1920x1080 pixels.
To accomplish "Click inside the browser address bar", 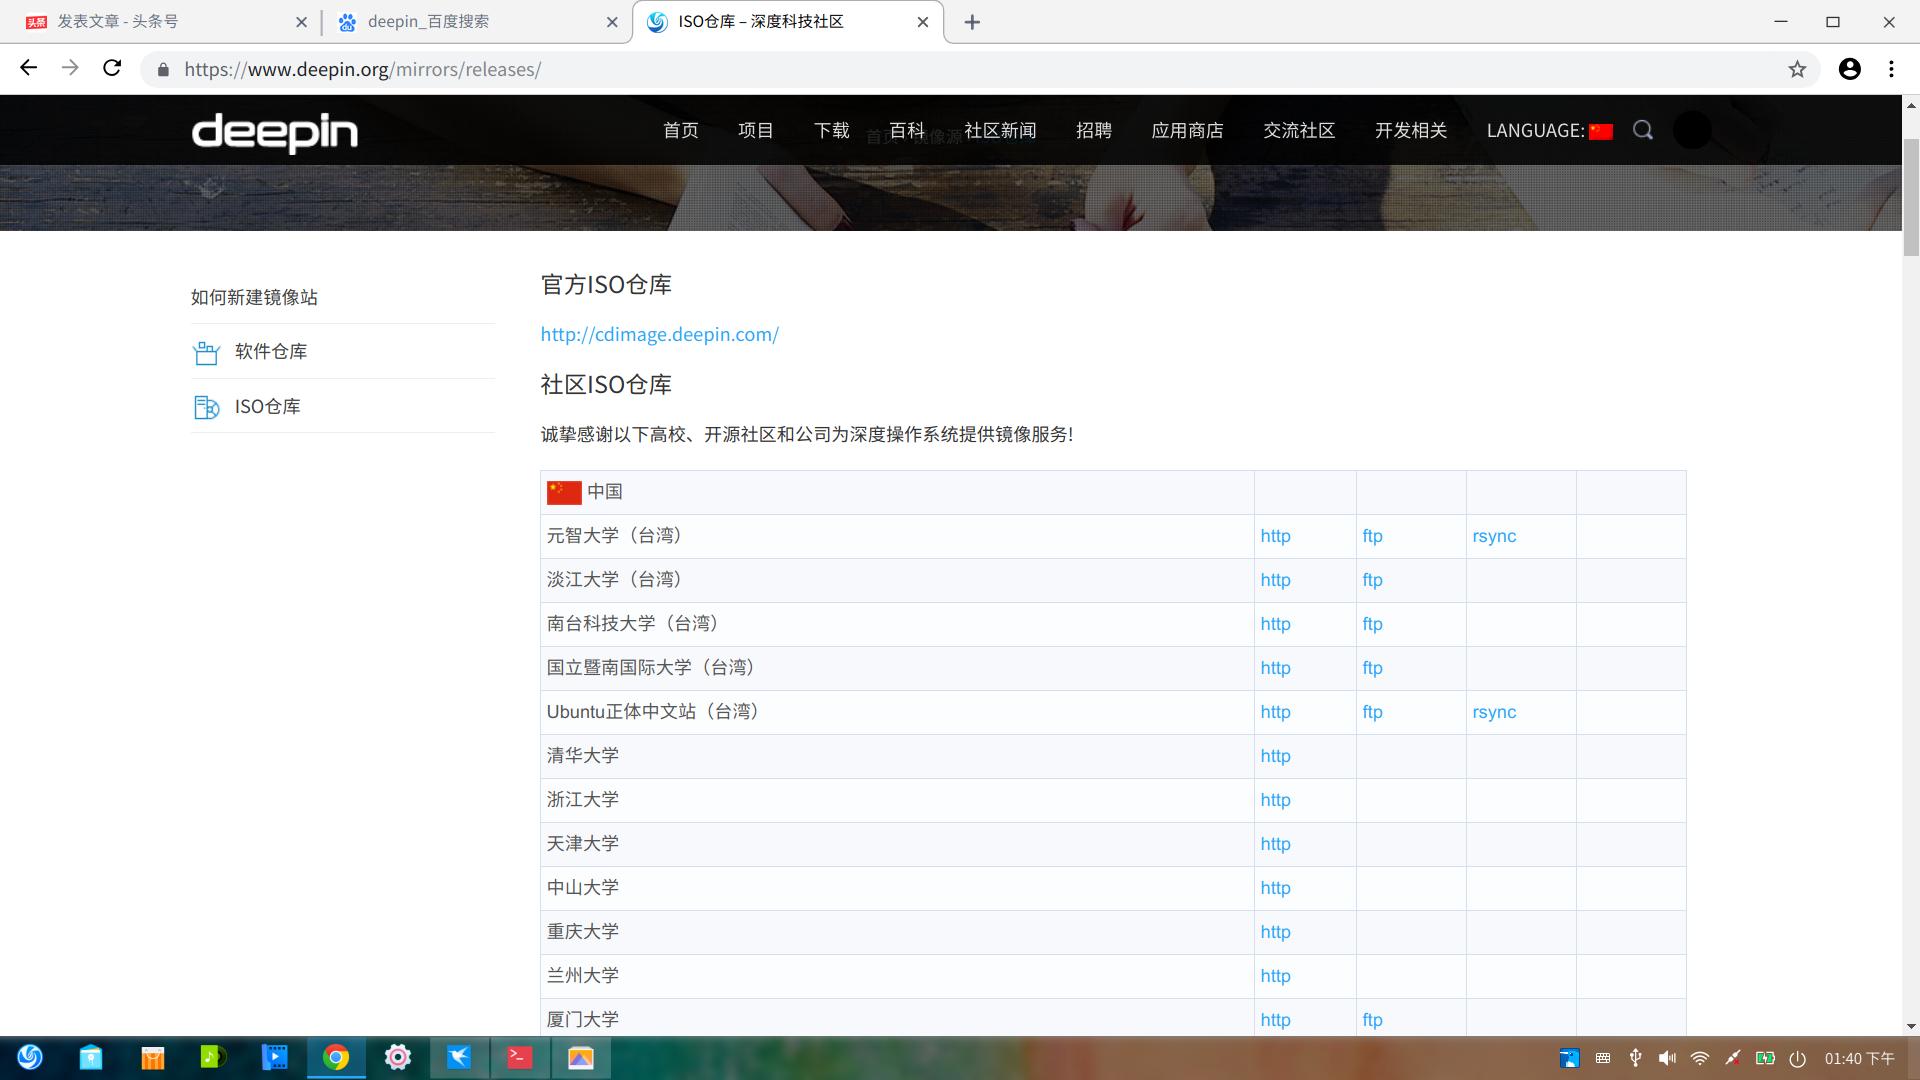I will tap(600, 68).
